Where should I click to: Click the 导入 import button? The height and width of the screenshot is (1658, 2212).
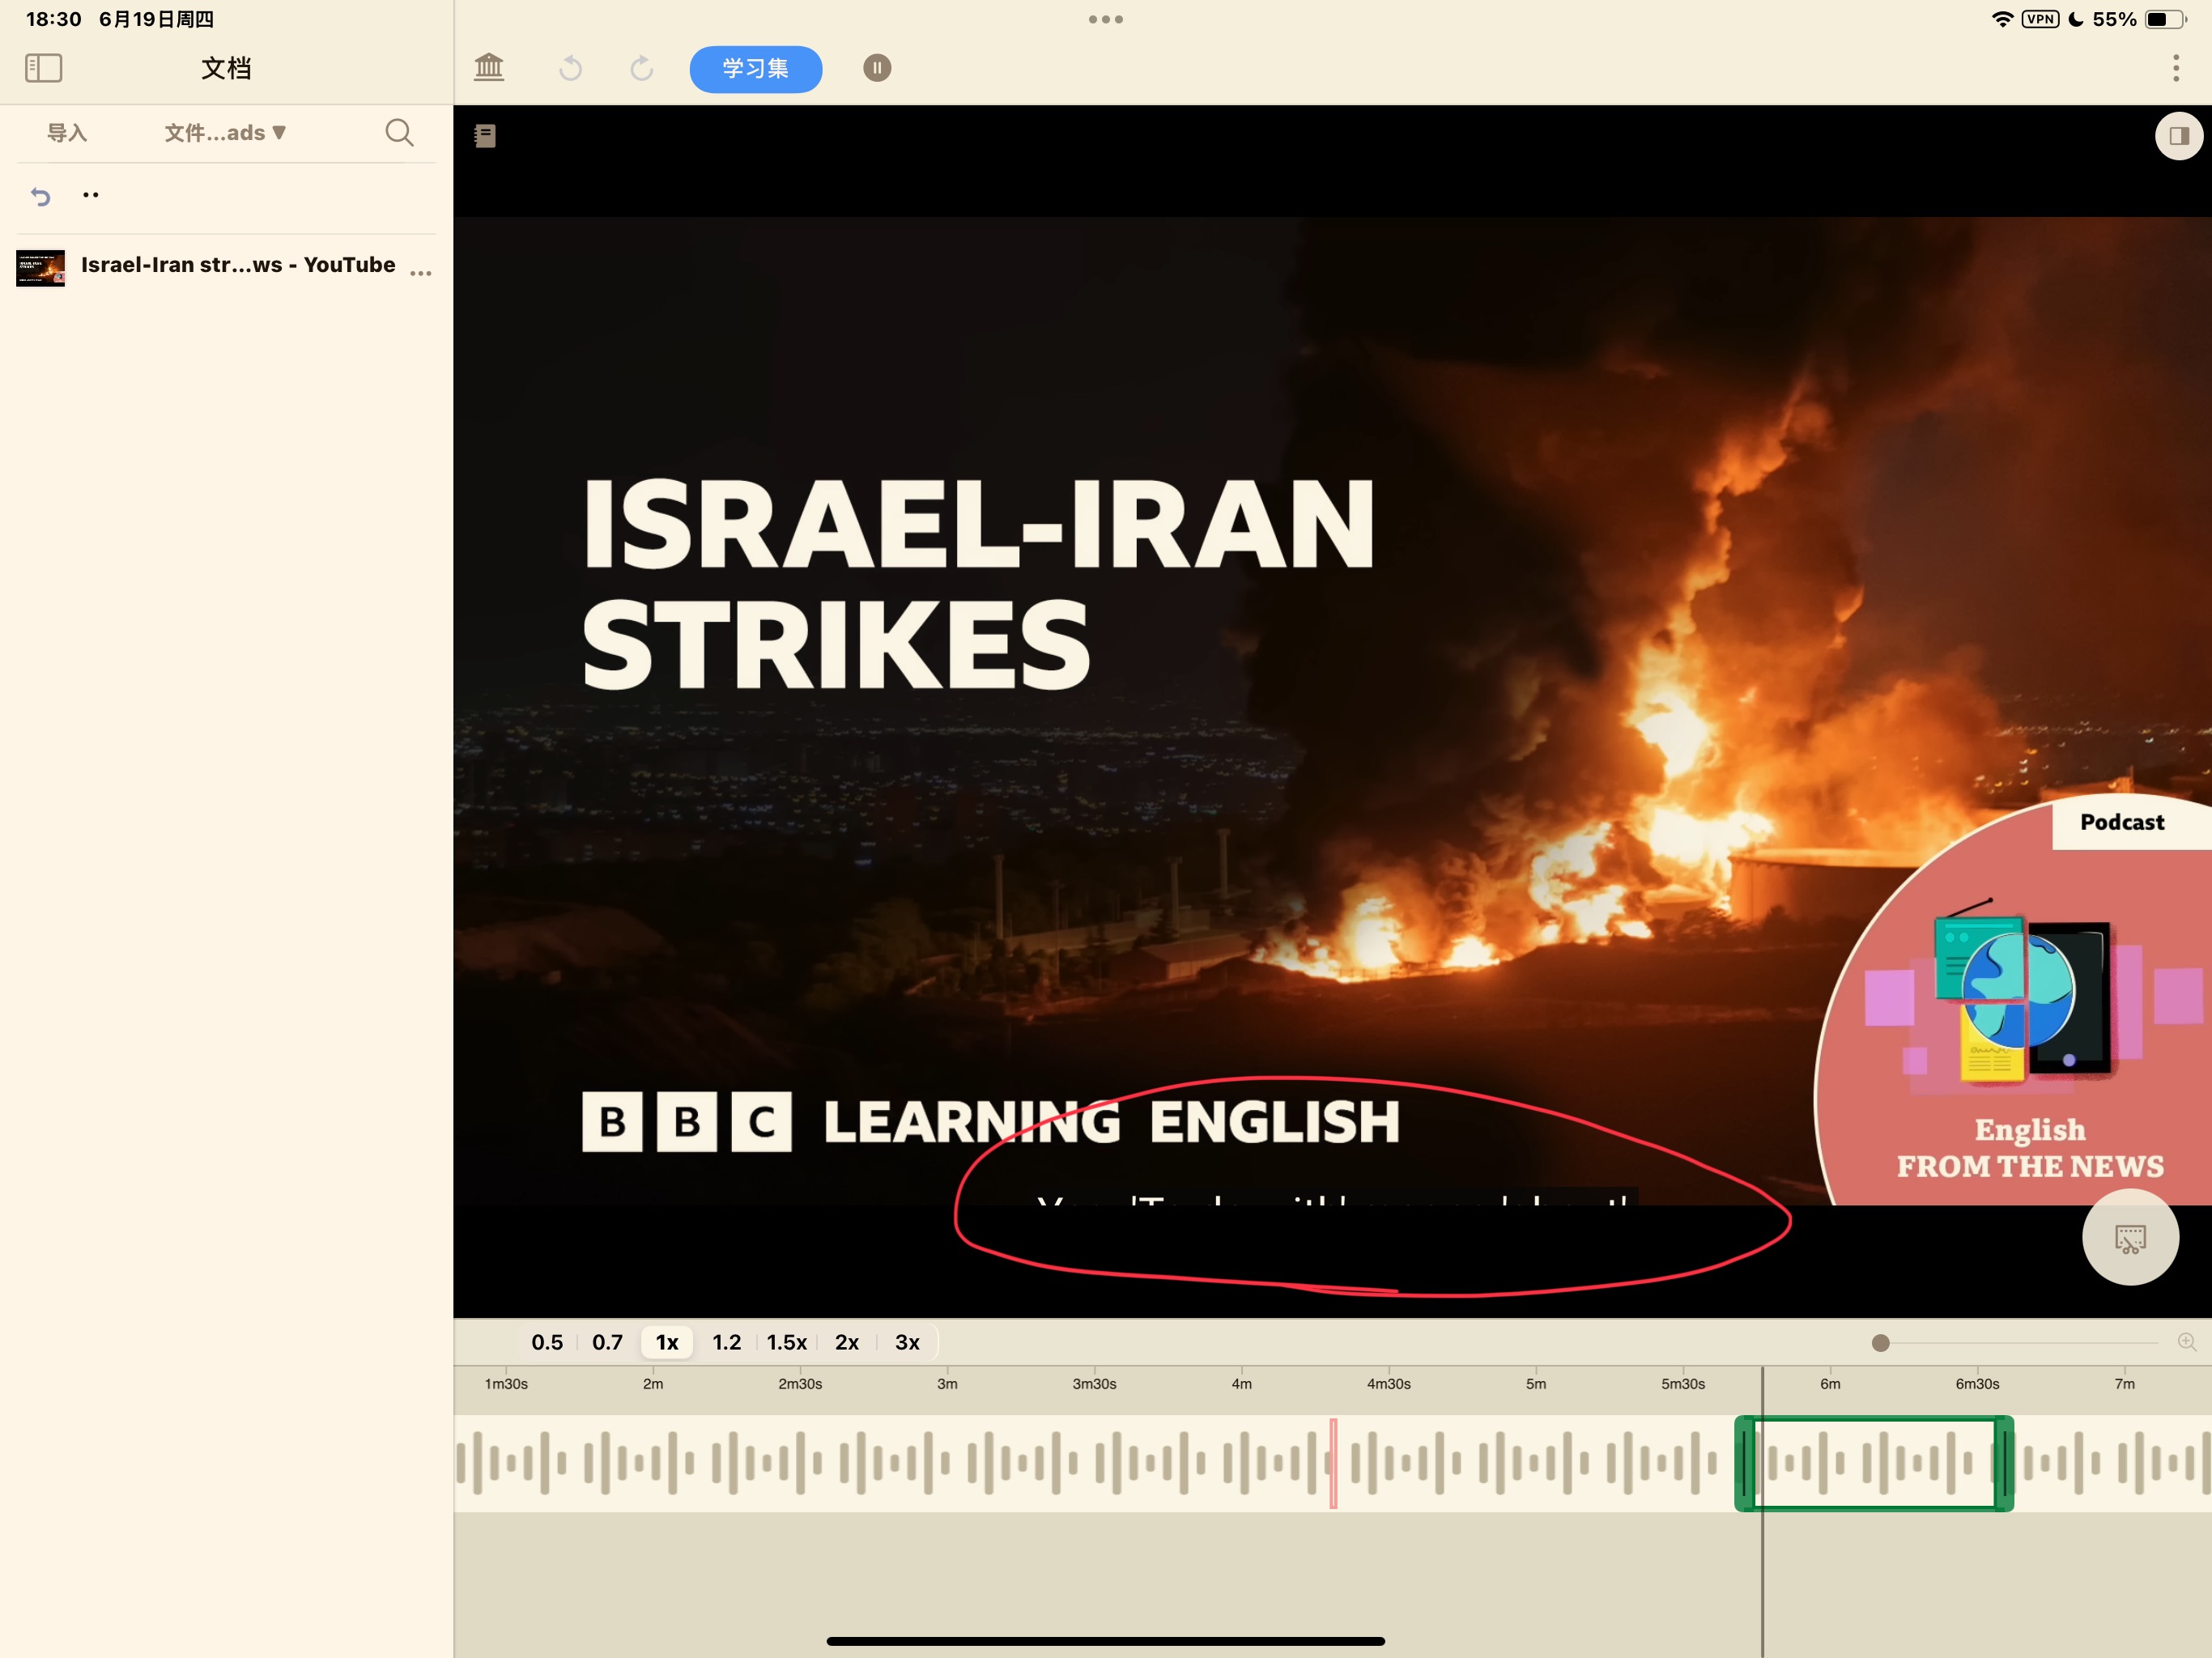(x=67, y=133)
